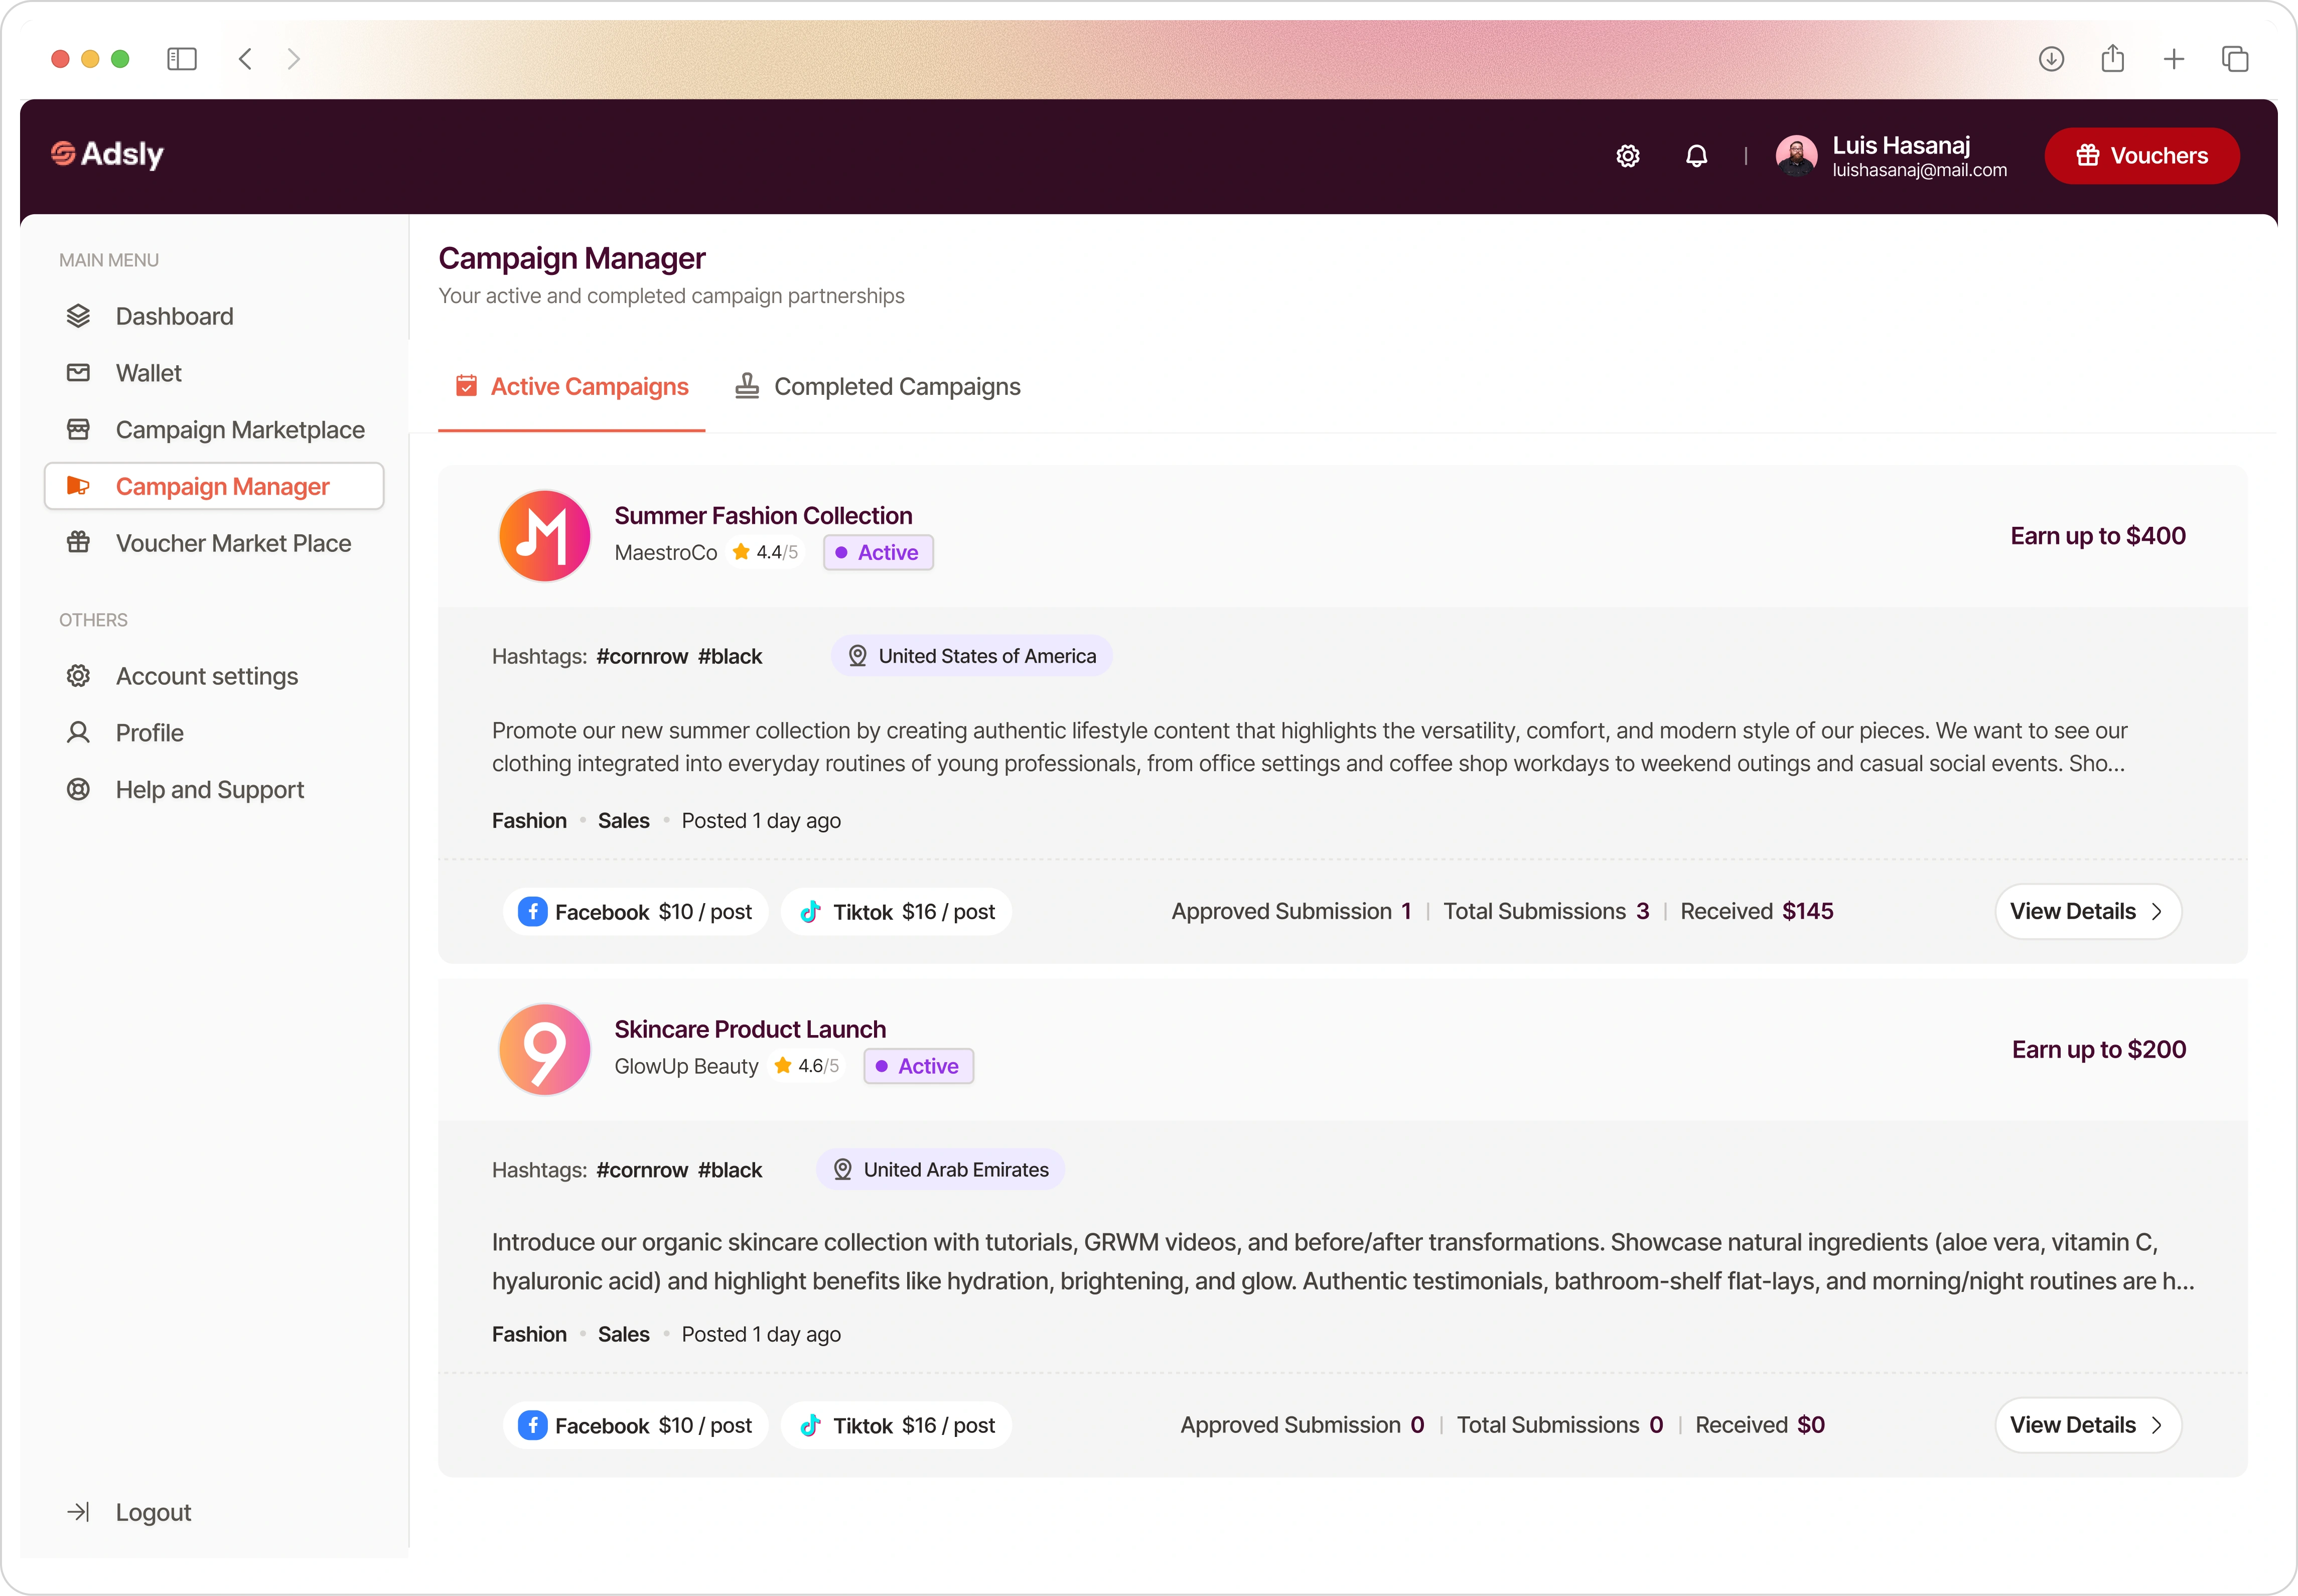This screenshot has height=1596, width=2298.
Task: Click the Adsly logo
Action: coord(107,154)
